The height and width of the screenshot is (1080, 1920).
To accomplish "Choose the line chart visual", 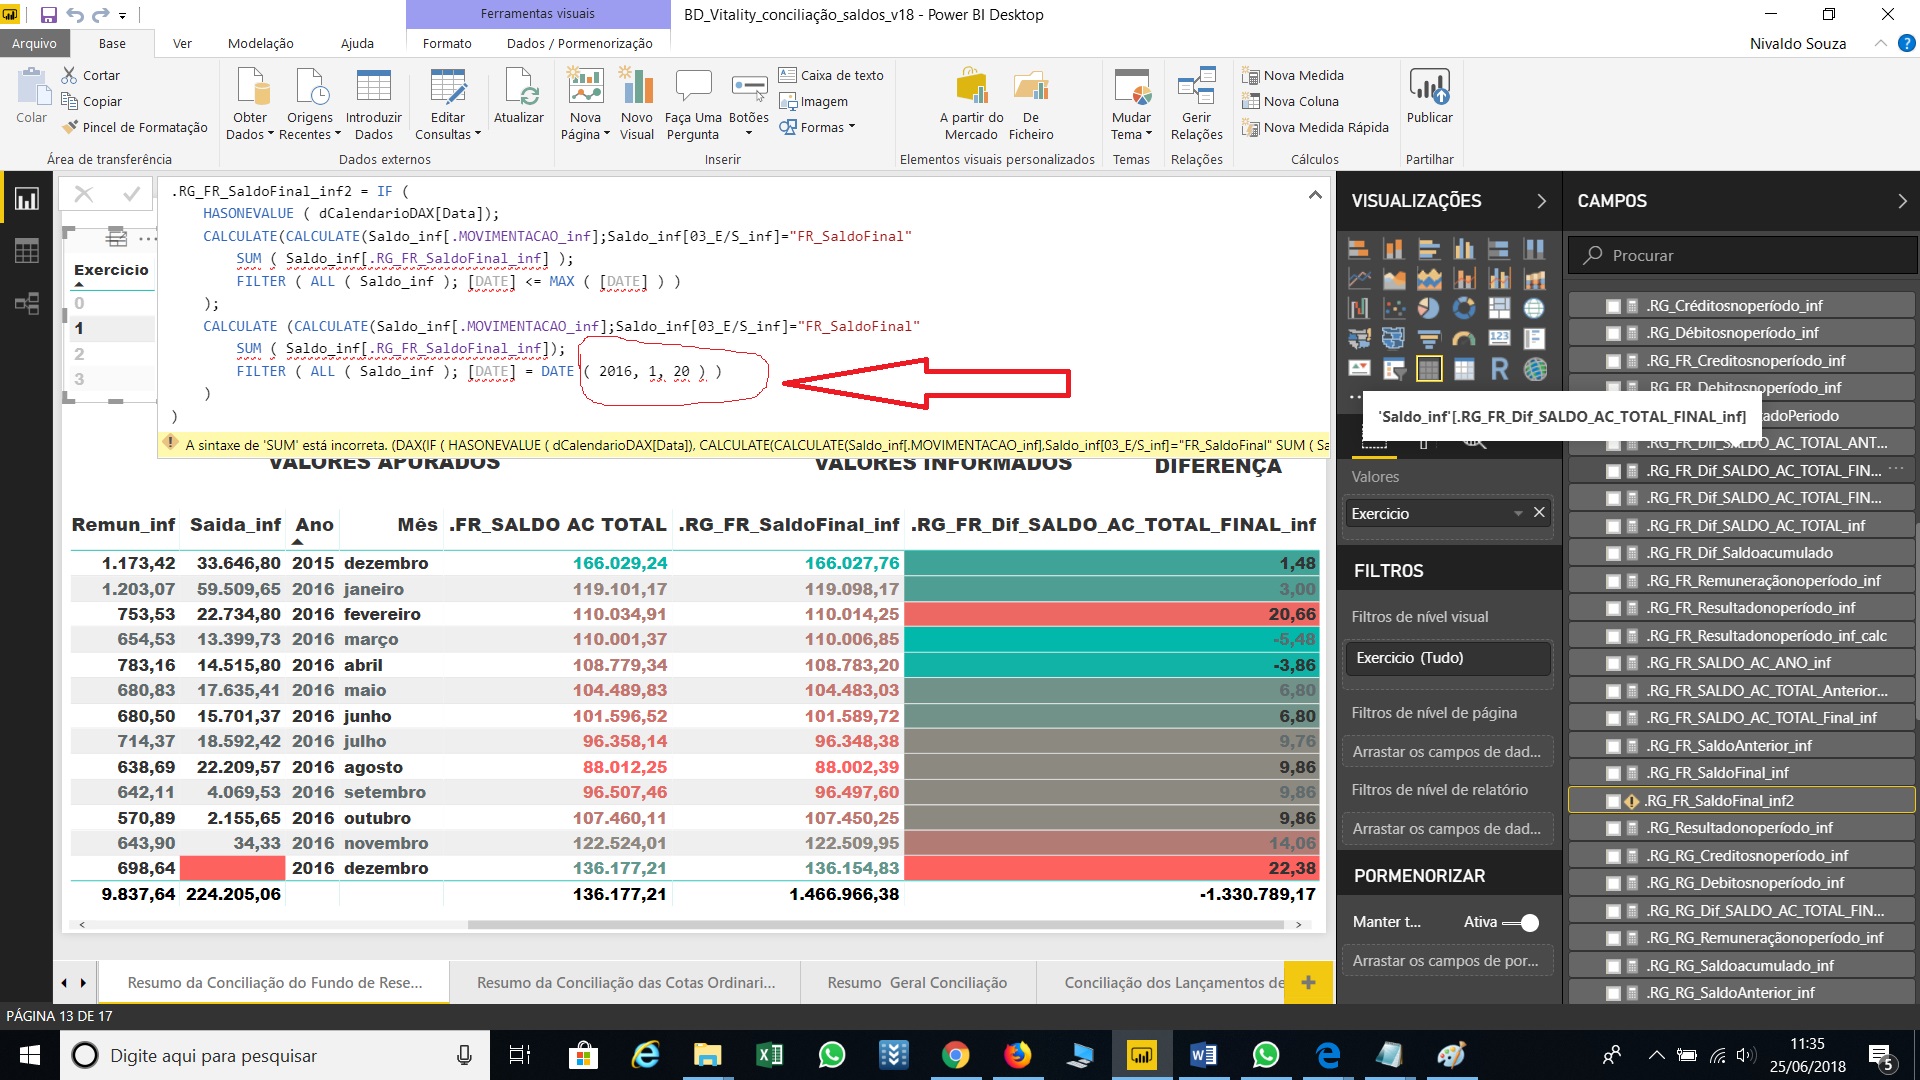I will [1358, 279].
